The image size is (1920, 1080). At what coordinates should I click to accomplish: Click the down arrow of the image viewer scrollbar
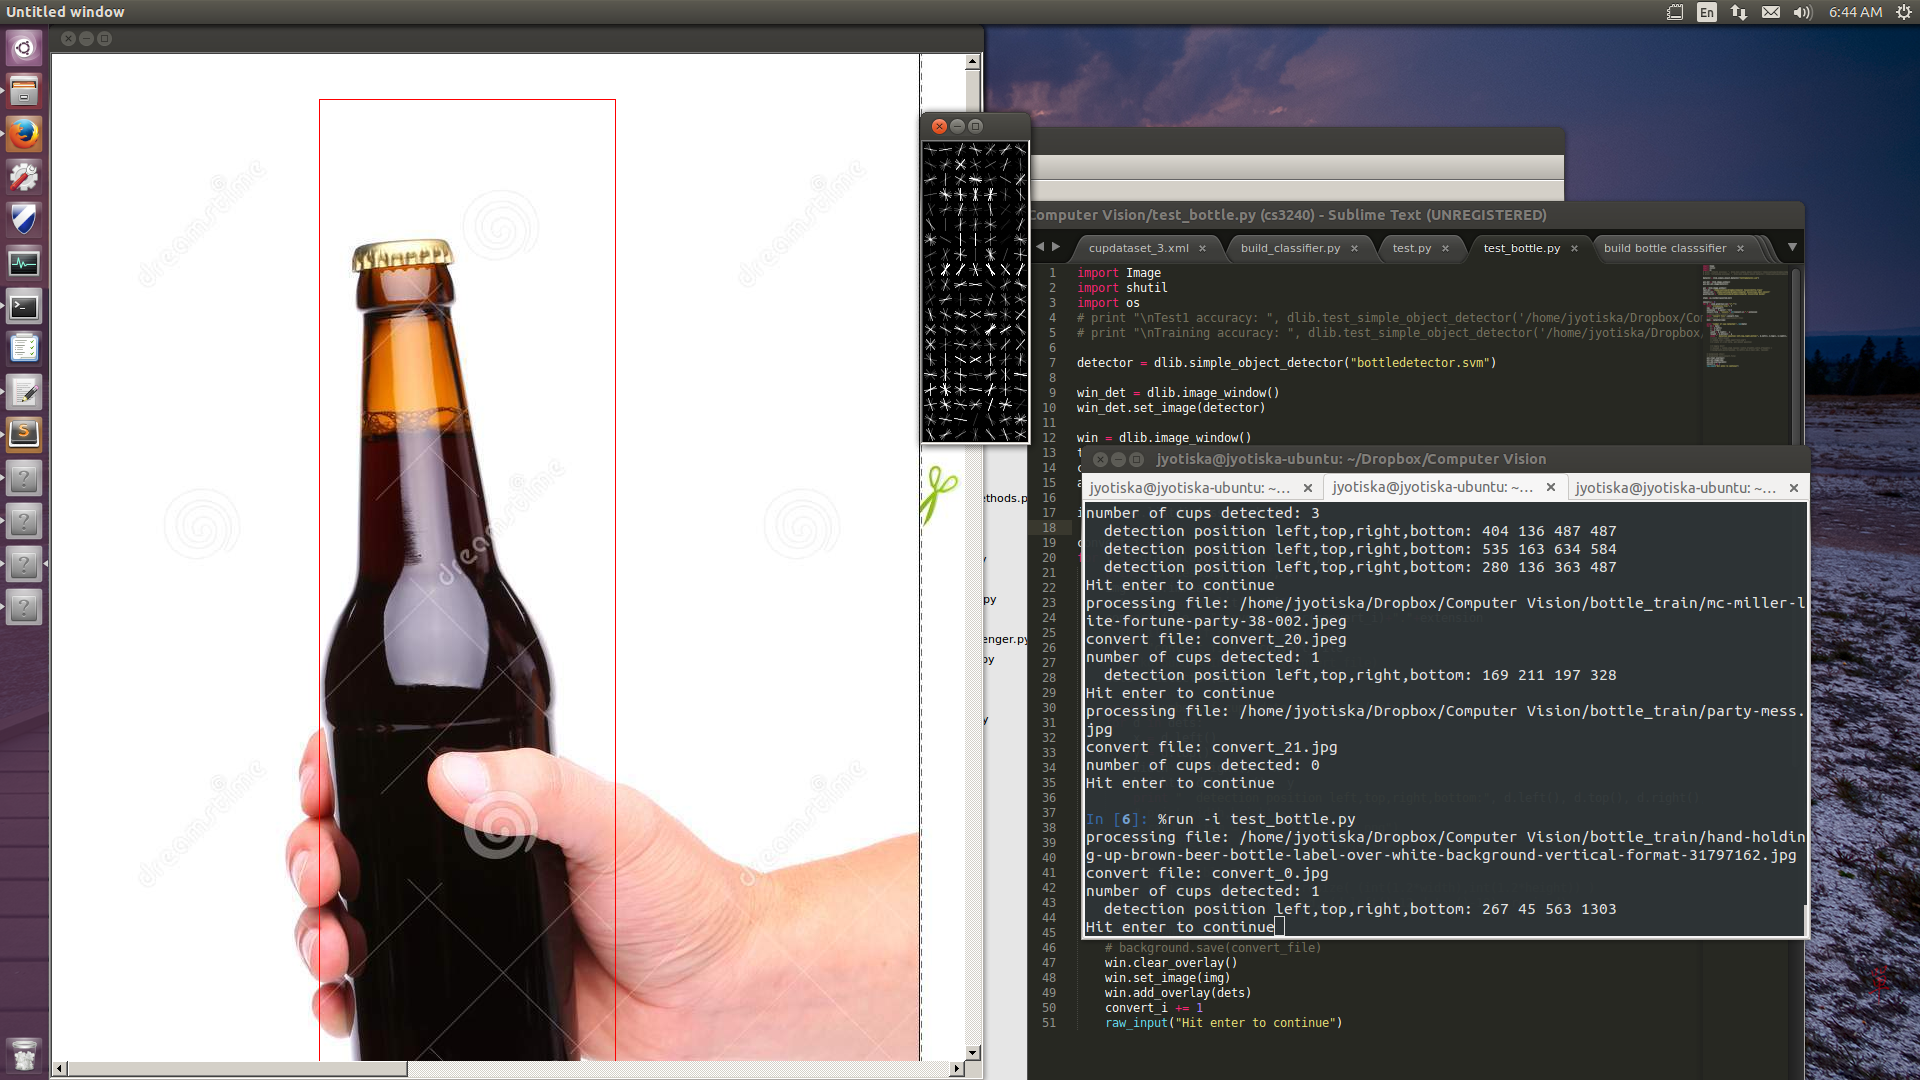972,1051
